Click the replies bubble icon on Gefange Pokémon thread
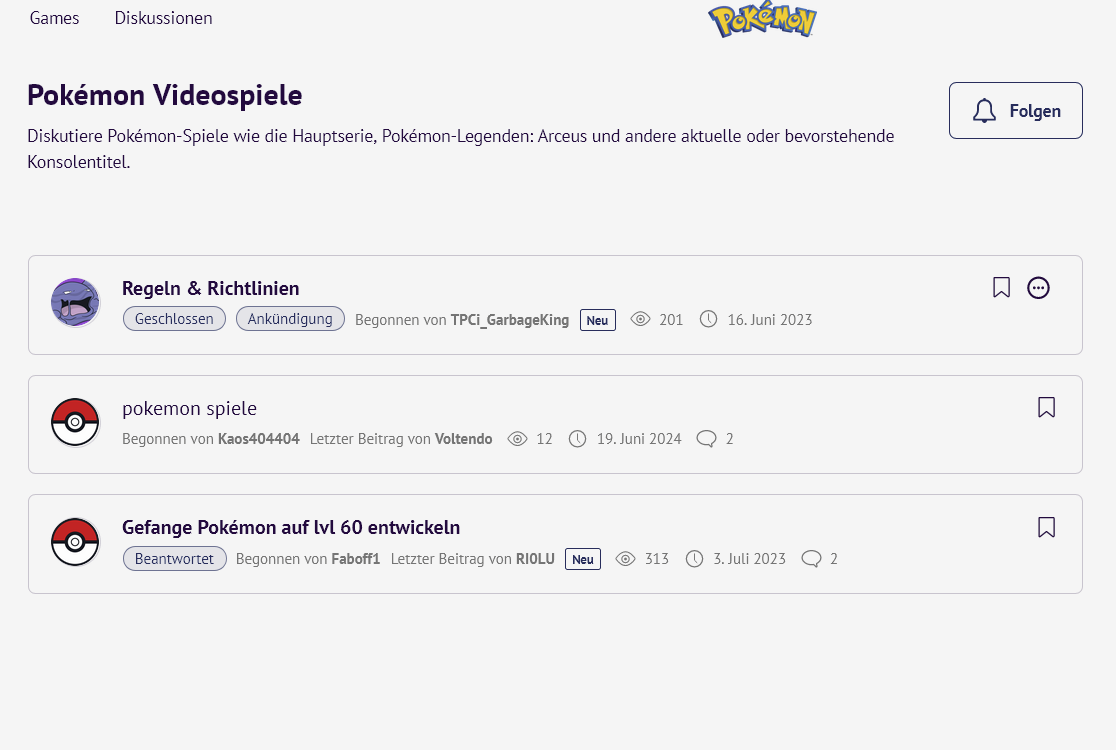The height and width of the screenshot is (750, 1116). pyautogui.click(x=811, y=559)
